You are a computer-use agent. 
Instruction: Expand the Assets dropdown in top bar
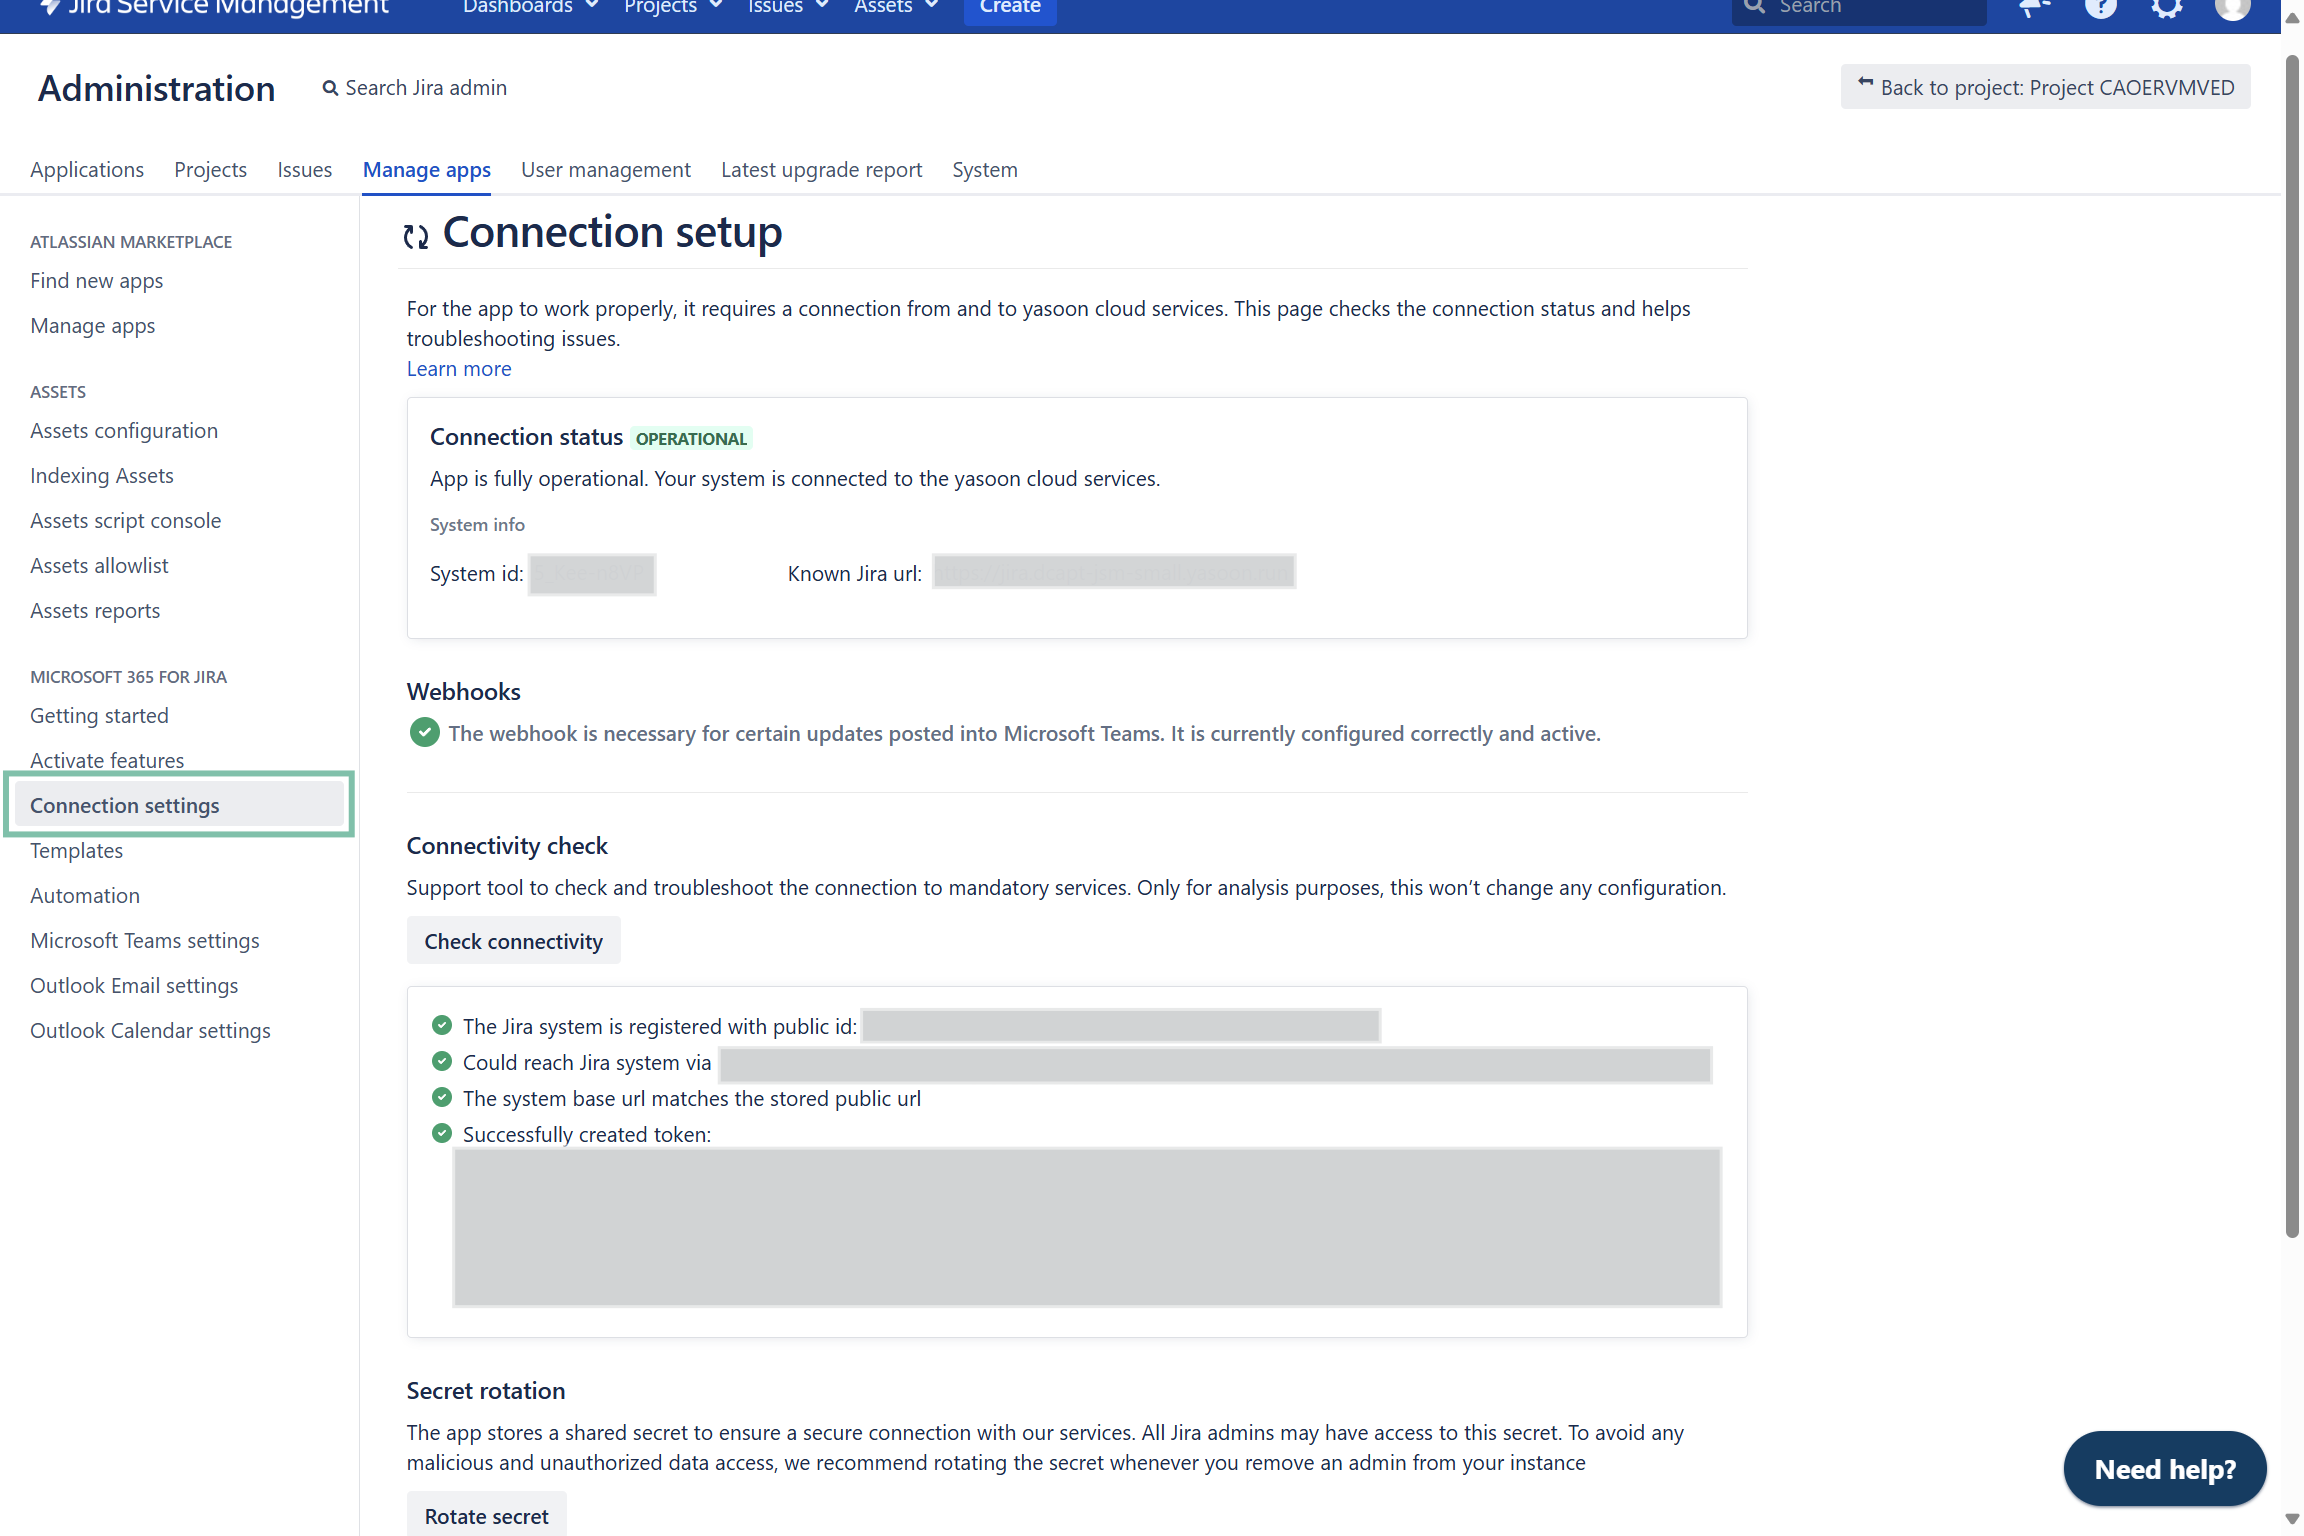coord(895,8)
